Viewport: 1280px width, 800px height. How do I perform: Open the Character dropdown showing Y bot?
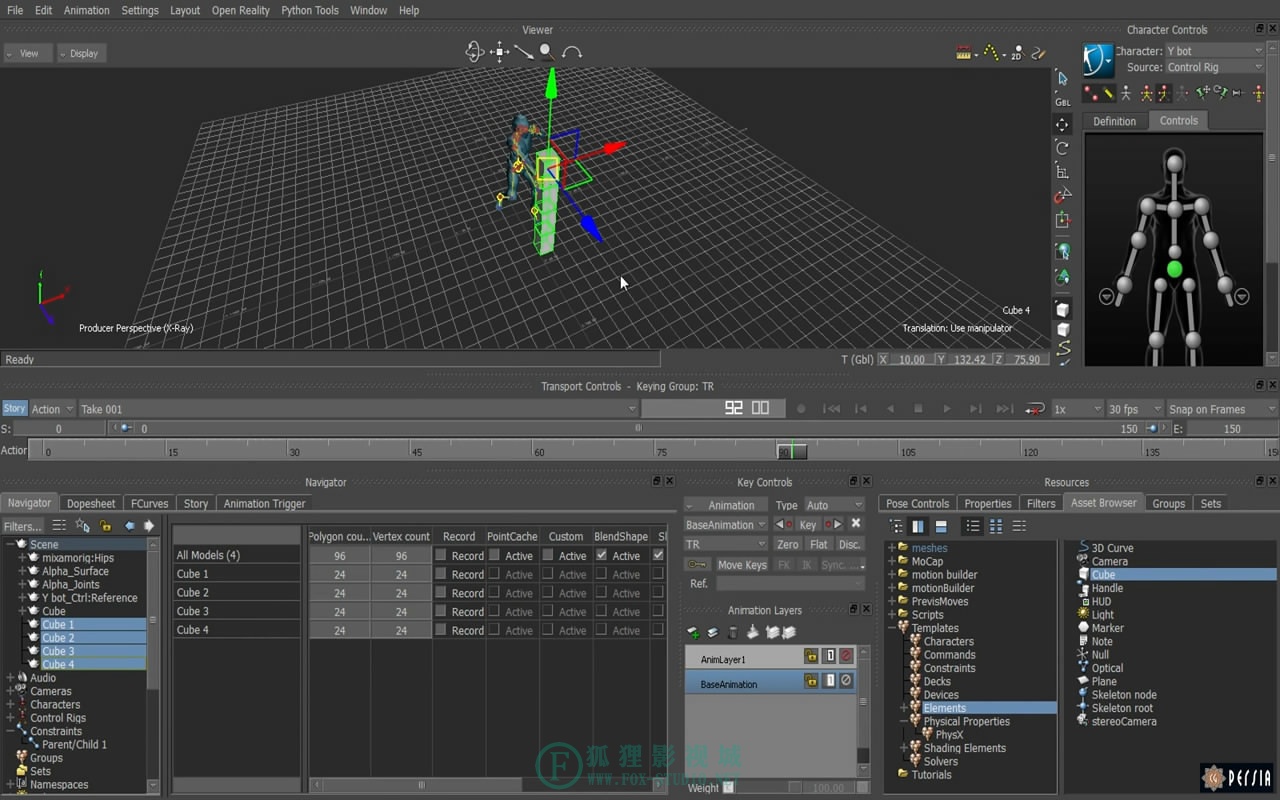(x=1214, y=50)
